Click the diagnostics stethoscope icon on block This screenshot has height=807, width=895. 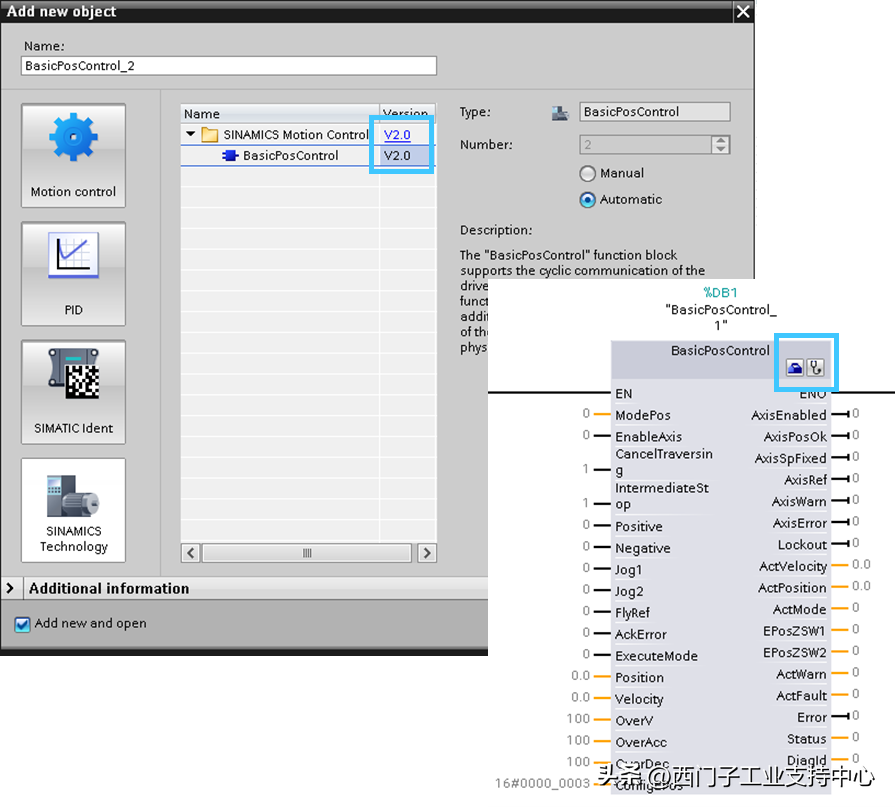click(816, 368)
